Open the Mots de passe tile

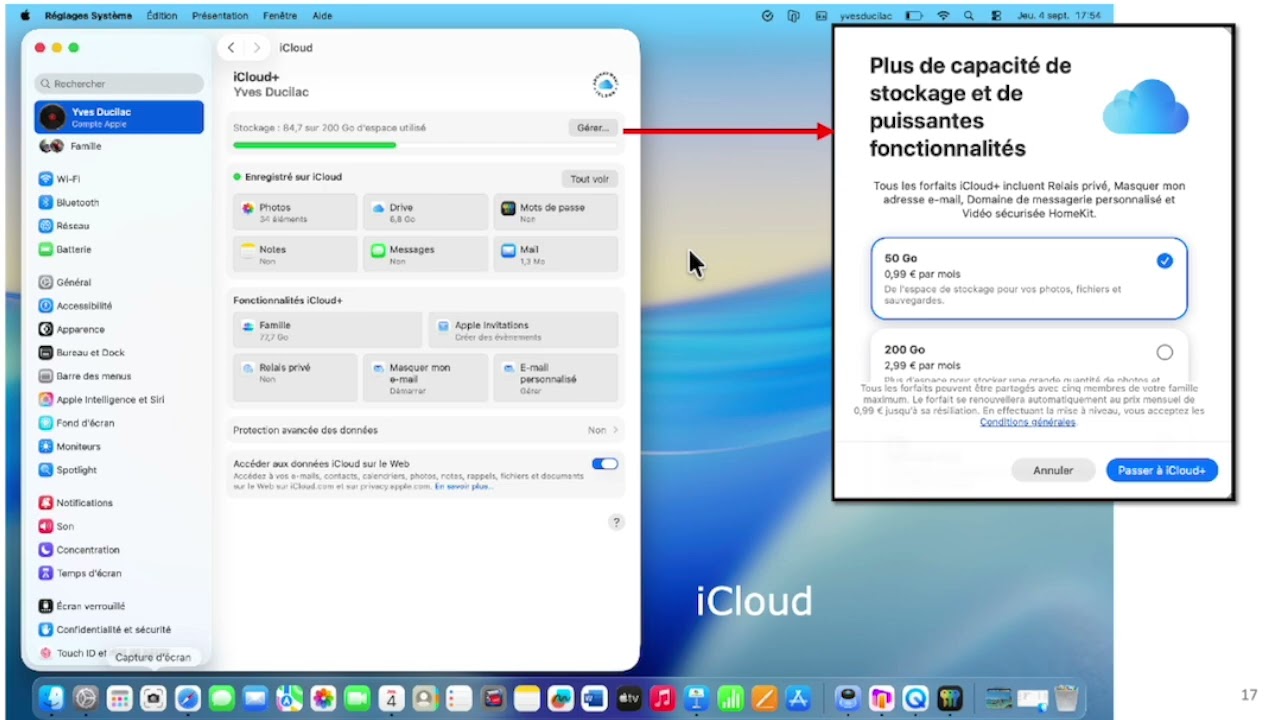[555, 212]
